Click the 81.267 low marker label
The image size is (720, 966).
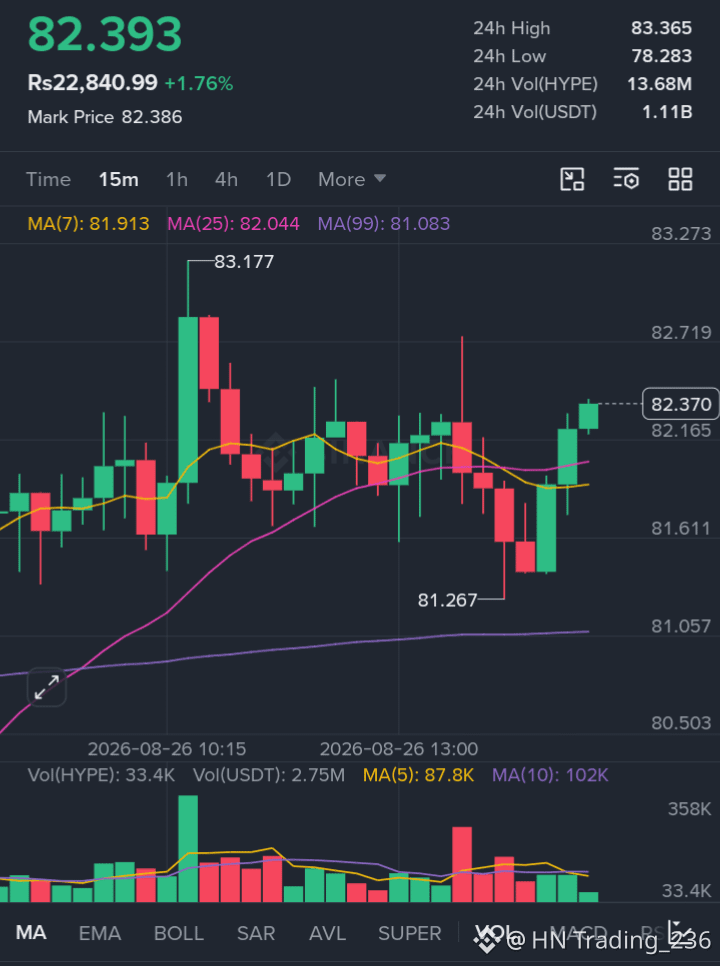click(x=447, y=600)
